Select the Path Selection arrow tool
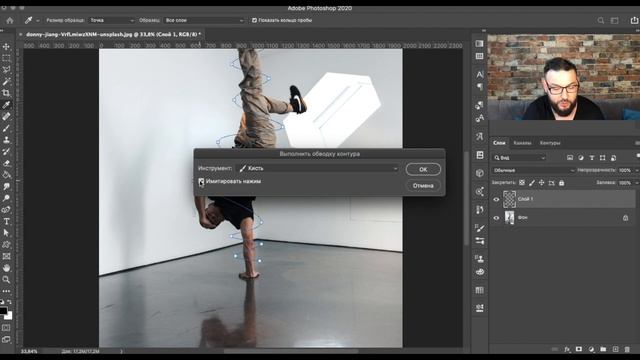Screen dimensions: 640x360 pos(6,233)
